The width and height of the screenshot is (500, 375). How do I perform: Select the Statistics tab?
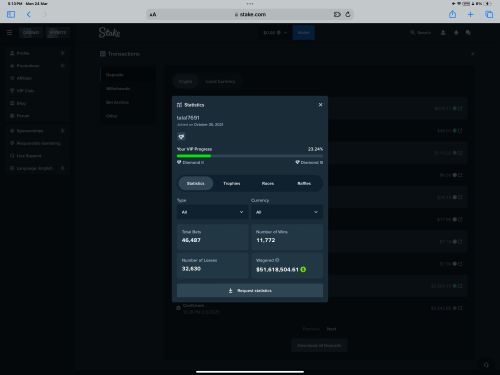pos(196,183)
